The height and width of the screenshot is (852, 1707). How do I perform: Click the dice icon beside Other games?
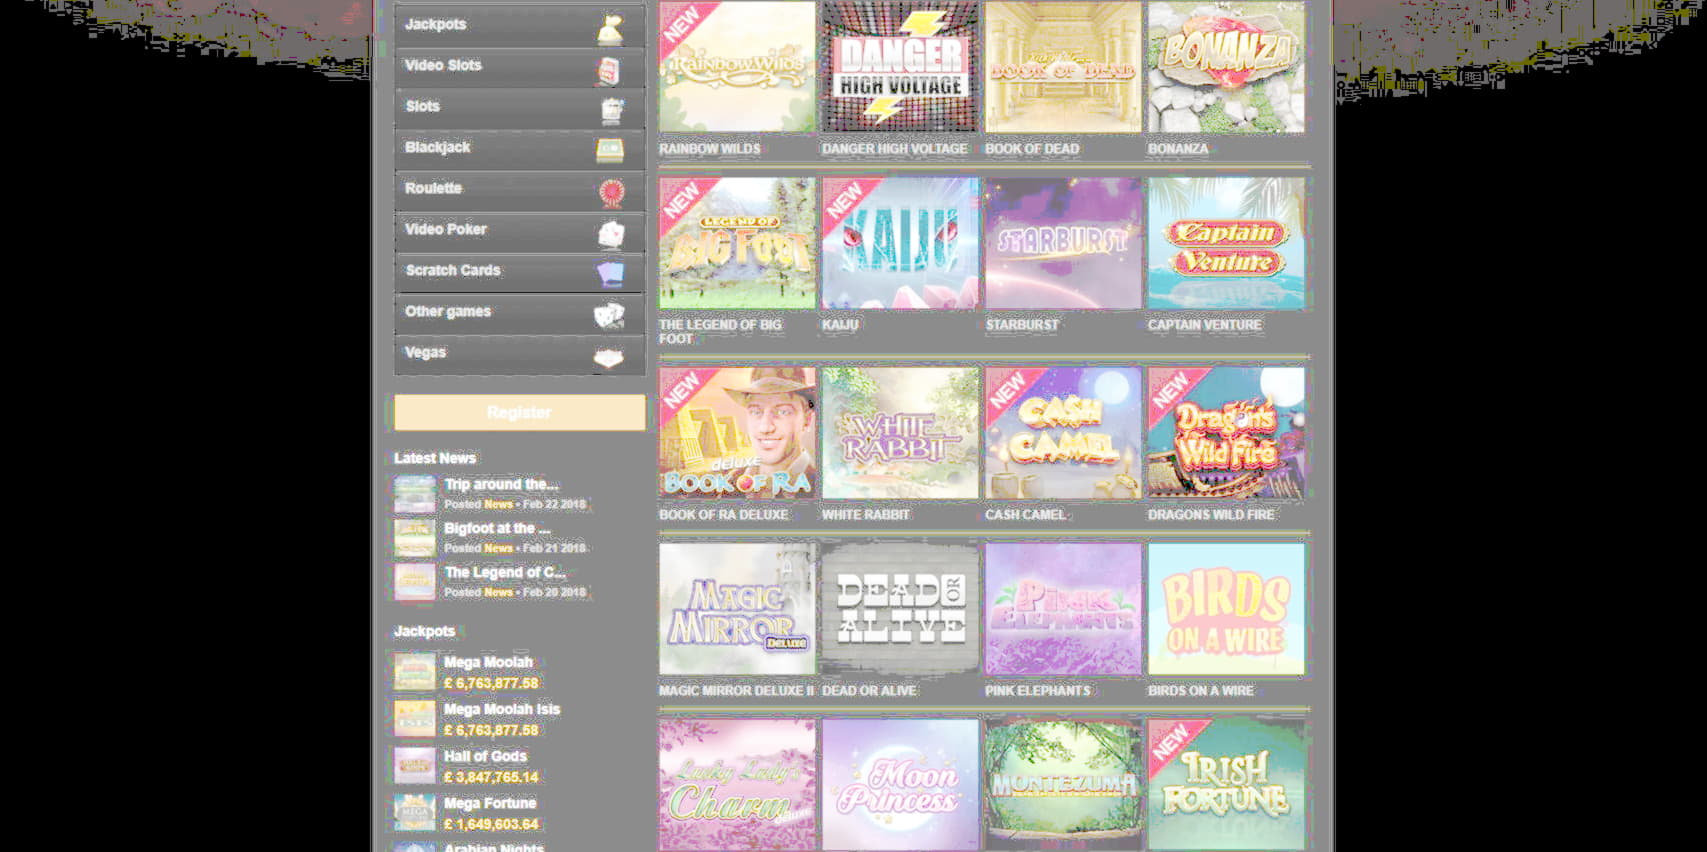[609, 316]
